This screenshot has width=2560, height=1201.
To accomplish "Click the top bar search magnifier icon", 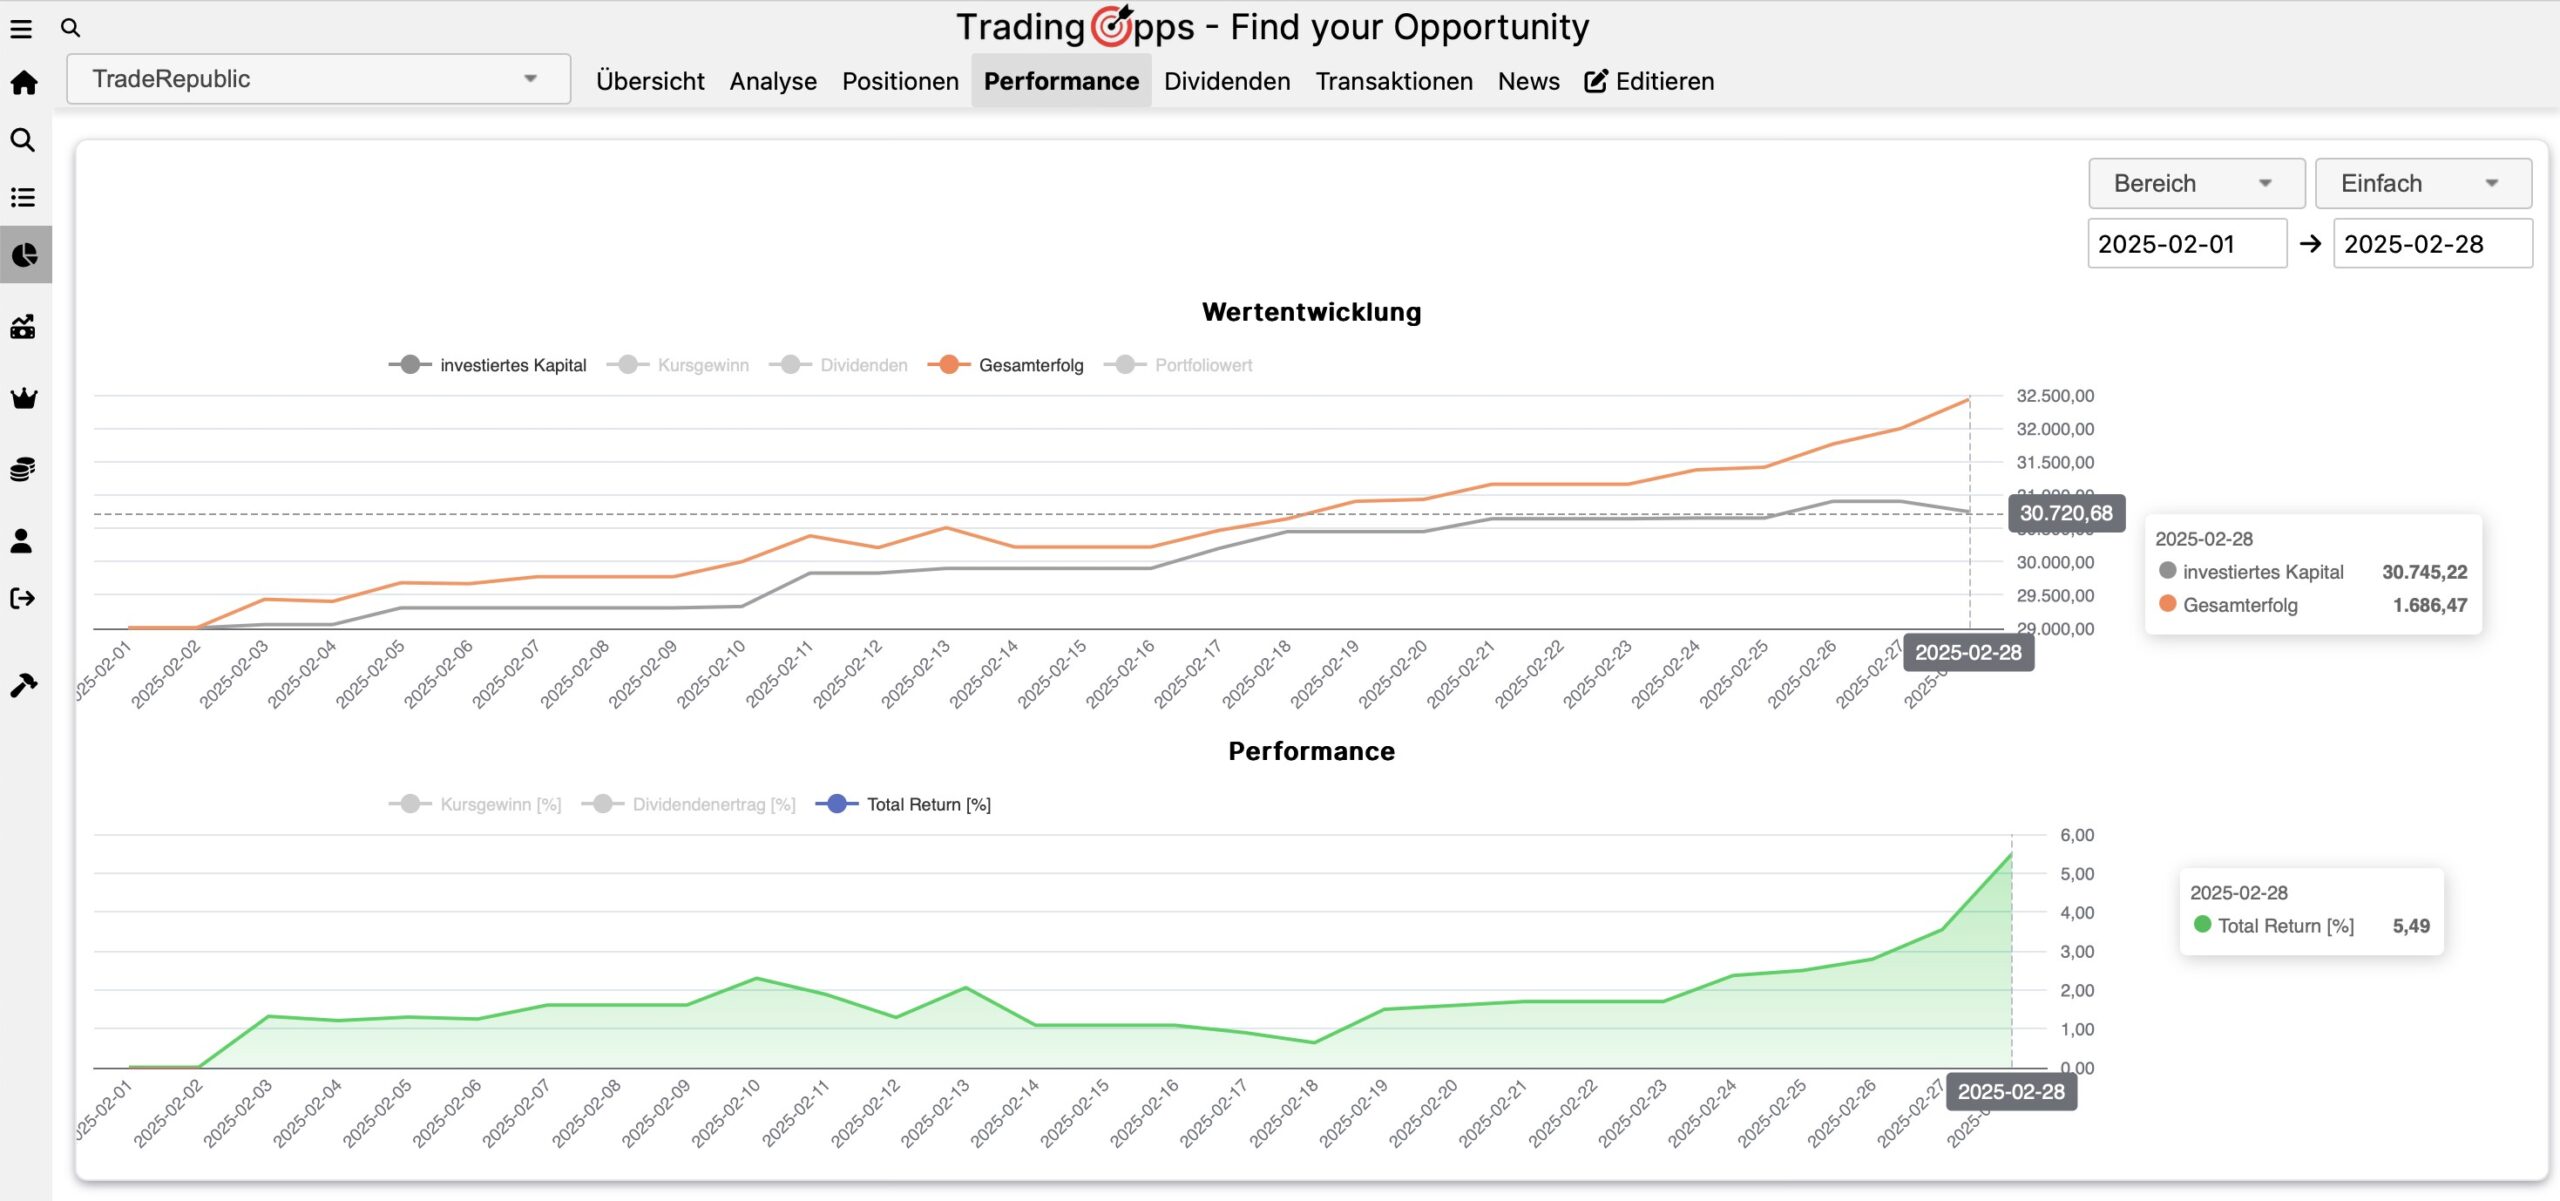I will pos(70,28).
